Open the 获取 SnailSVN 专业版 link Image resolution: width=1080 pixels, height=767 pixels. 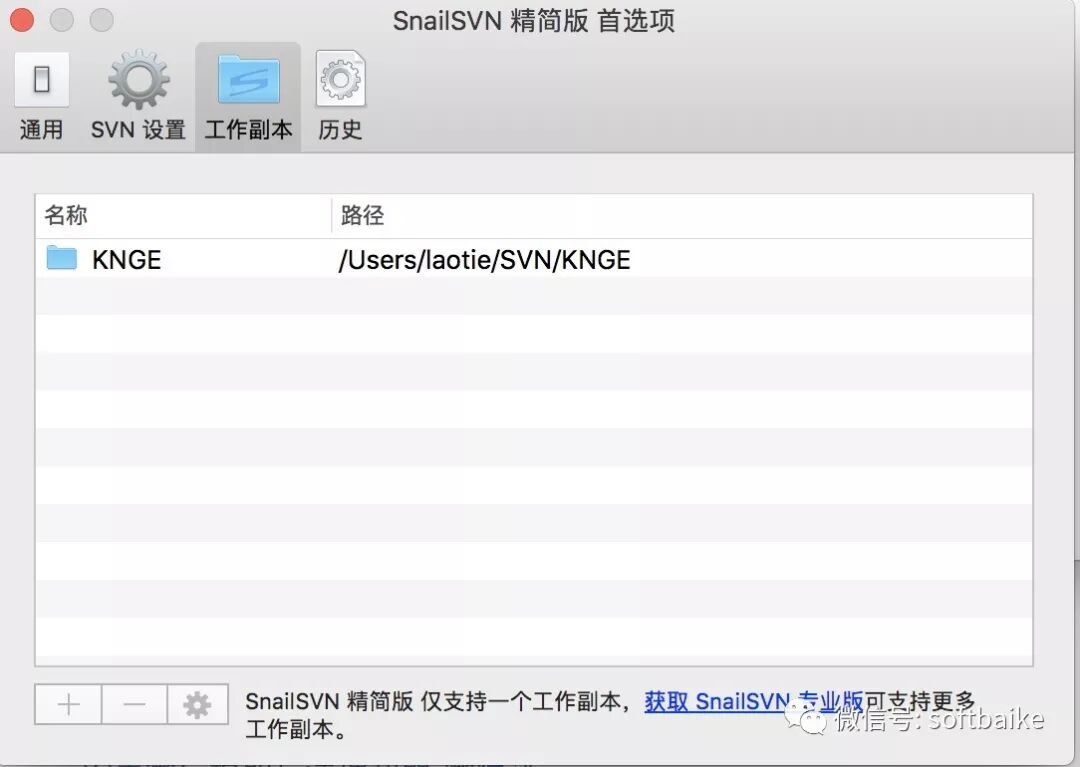pyautogui.click(x=754, y=702)
